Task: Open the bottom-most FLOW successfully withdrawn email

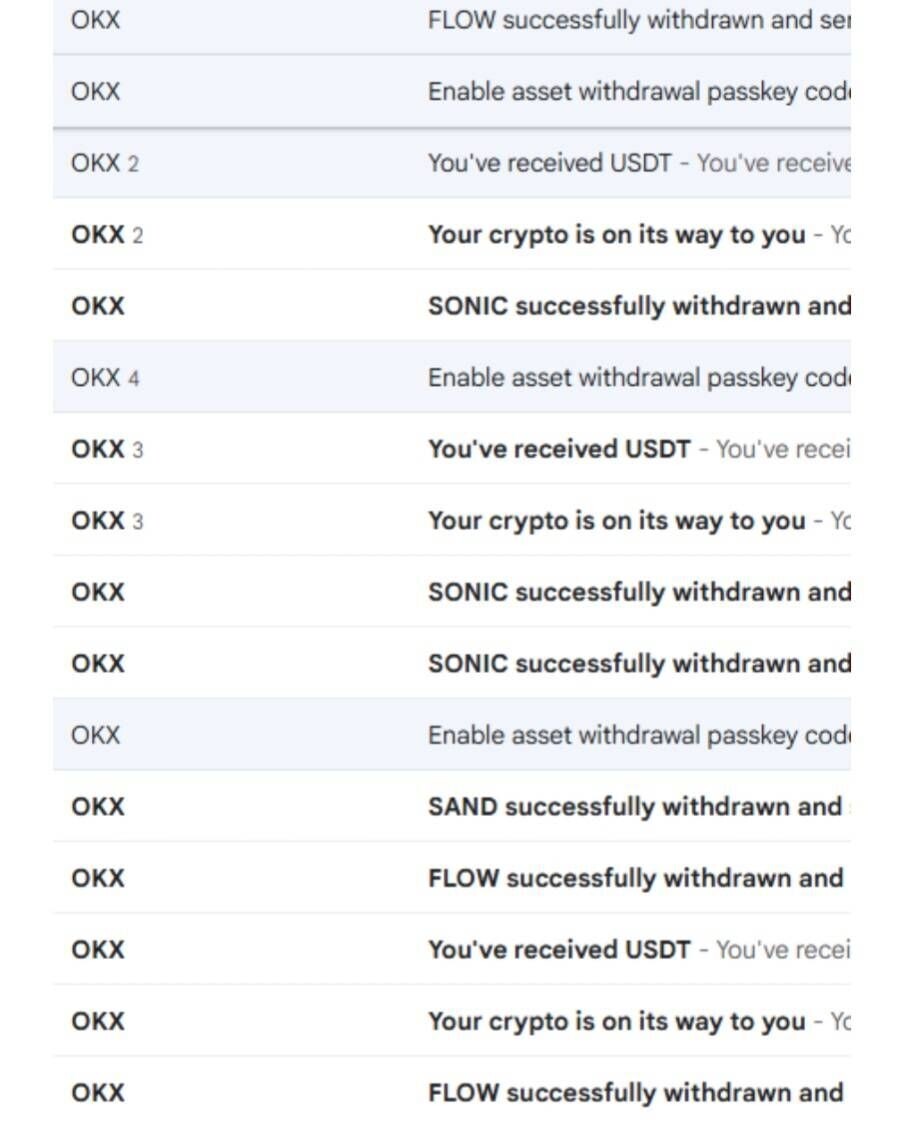Action: 634,1093
